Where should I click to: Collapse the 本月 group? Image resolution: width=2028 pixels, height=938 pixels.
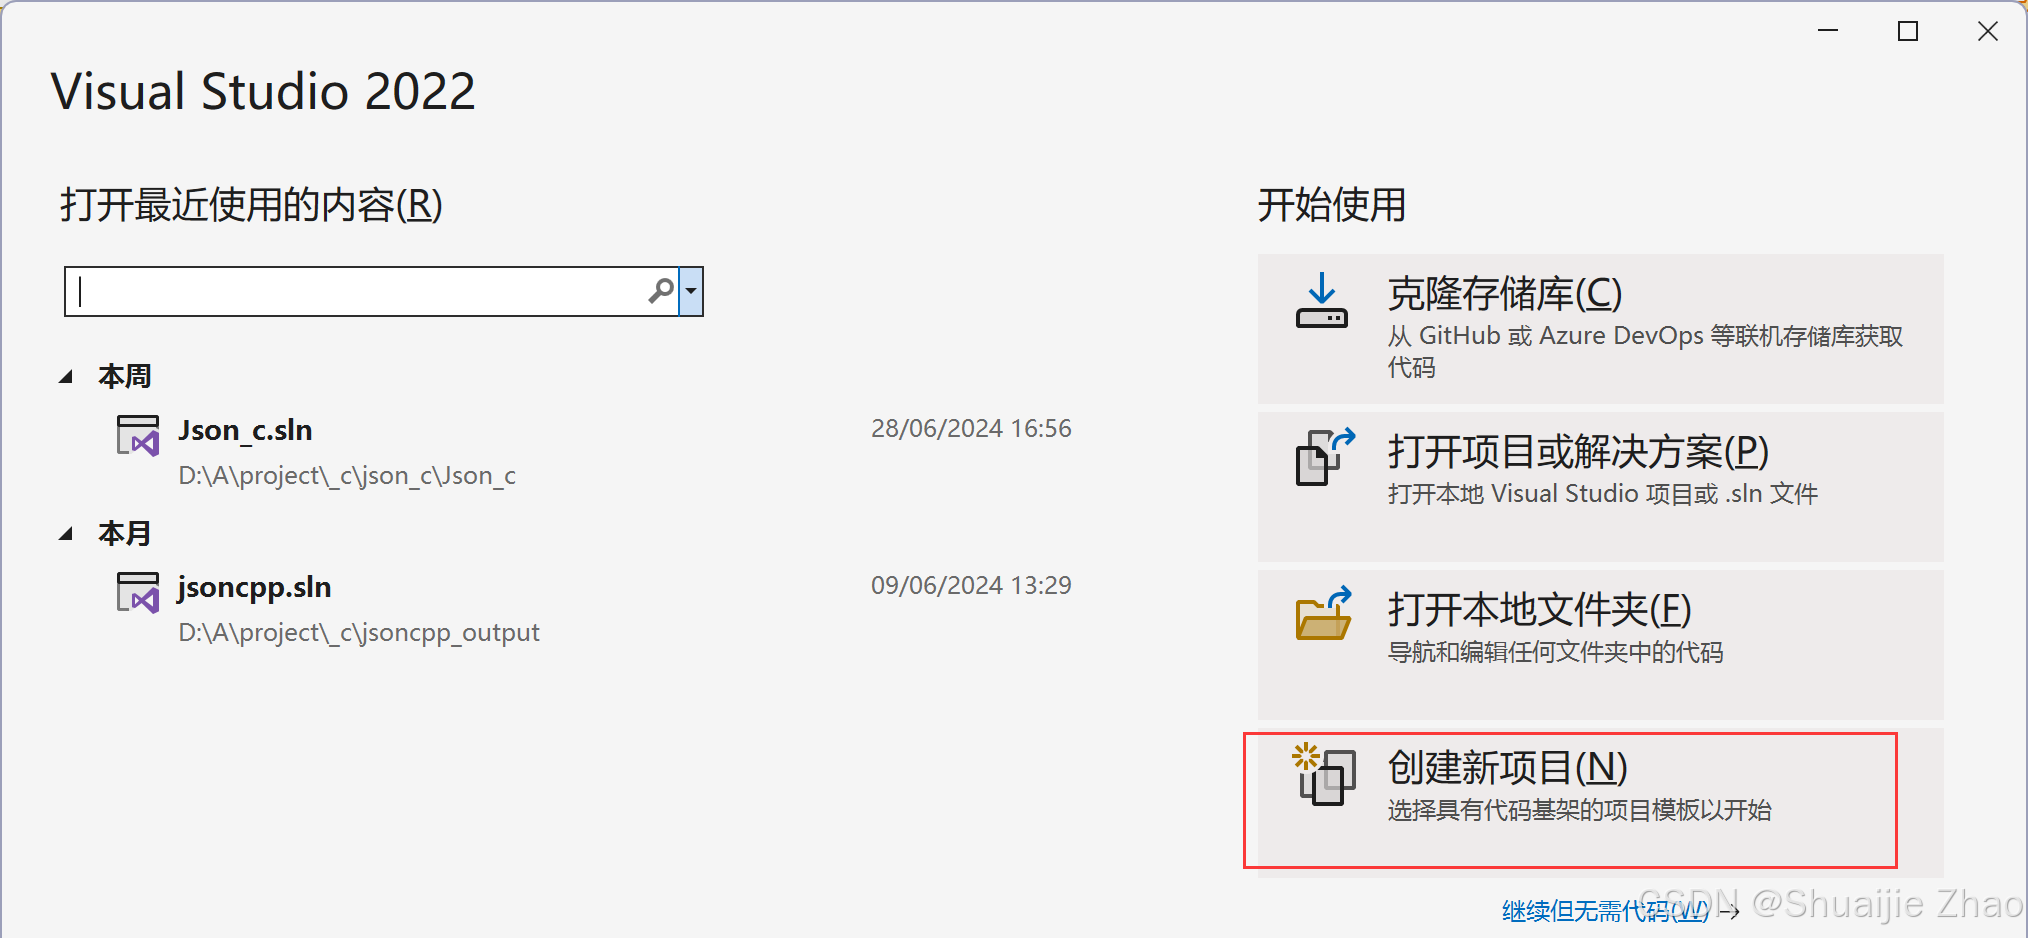pos(66,534)
